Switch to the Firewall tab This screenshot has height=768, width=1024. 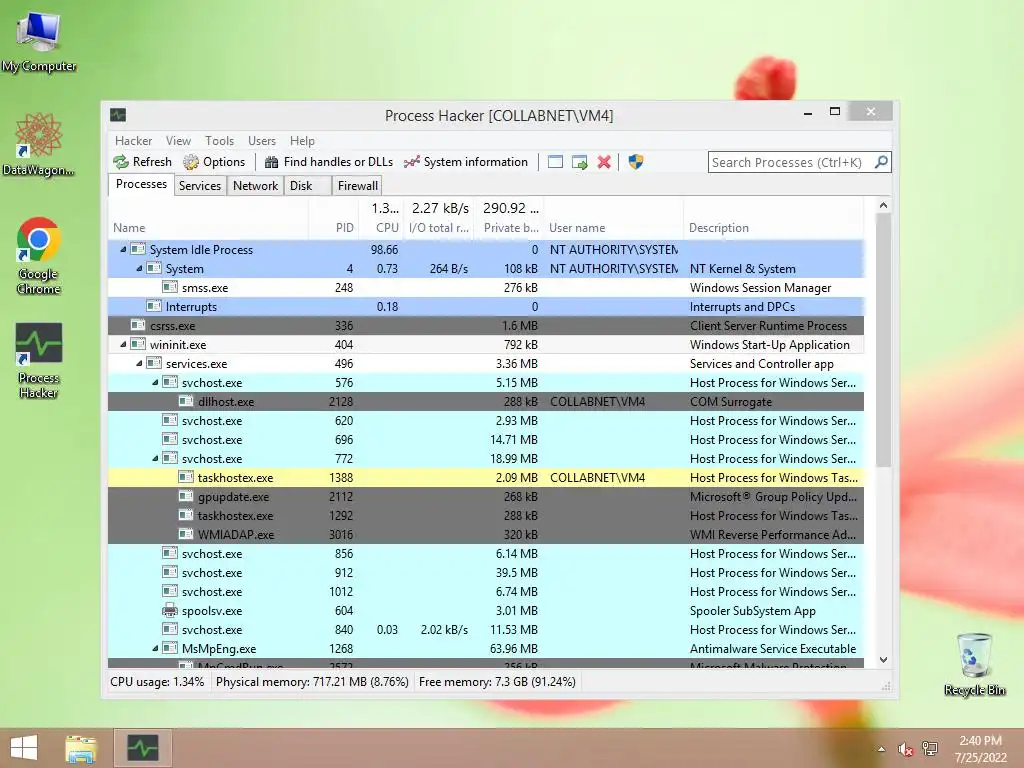tap(357, 186)
